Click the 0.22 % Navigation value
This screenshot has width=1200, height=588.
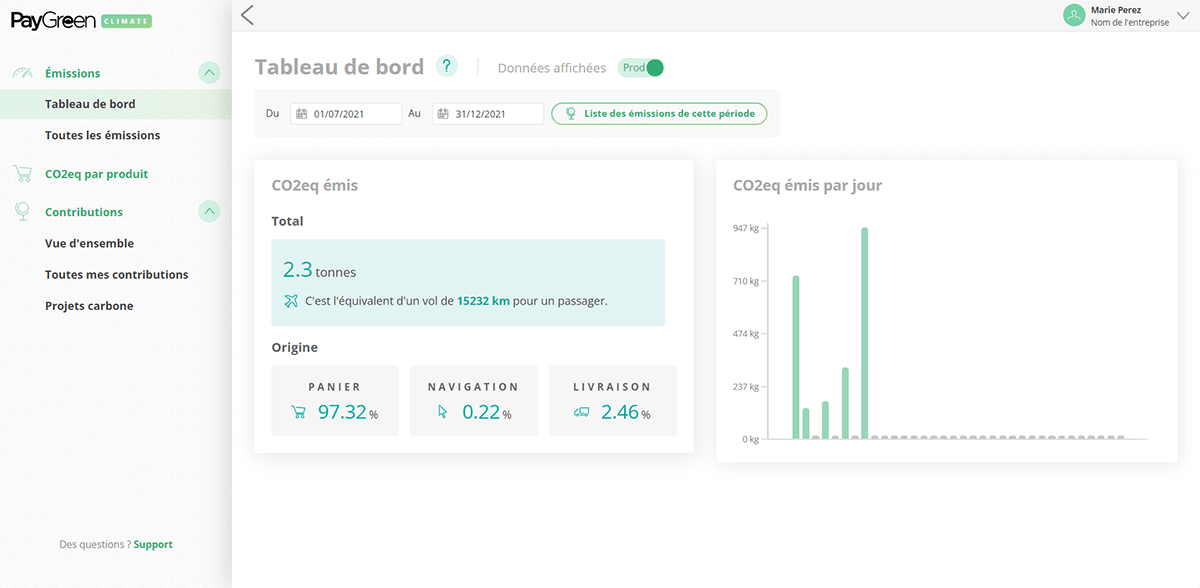pos(487,412)
